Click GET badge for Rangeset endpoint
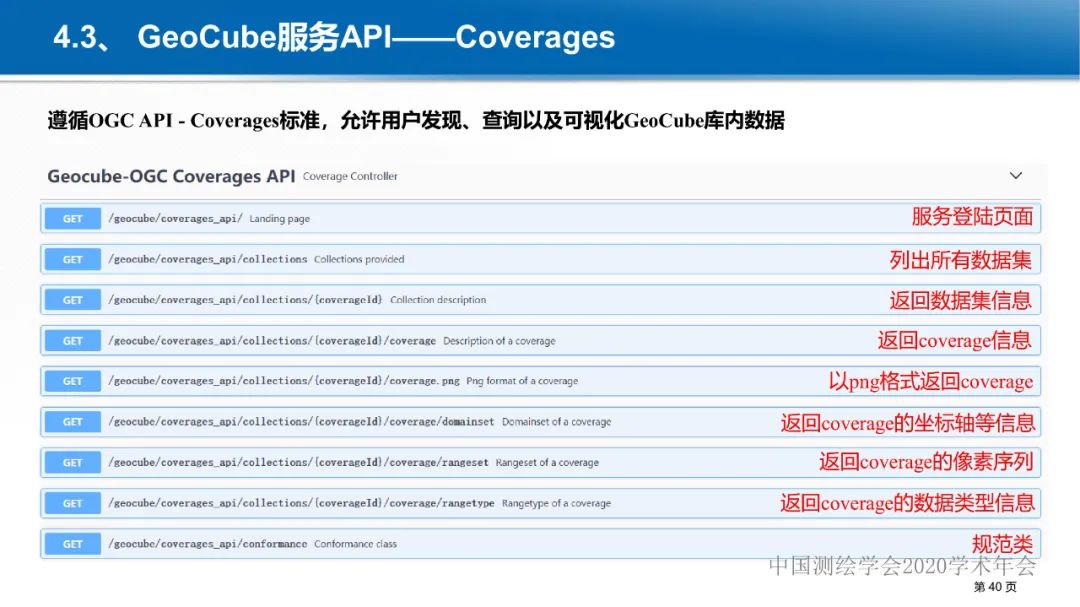Viewport: 1080px width, 607px height. (73, 463)
